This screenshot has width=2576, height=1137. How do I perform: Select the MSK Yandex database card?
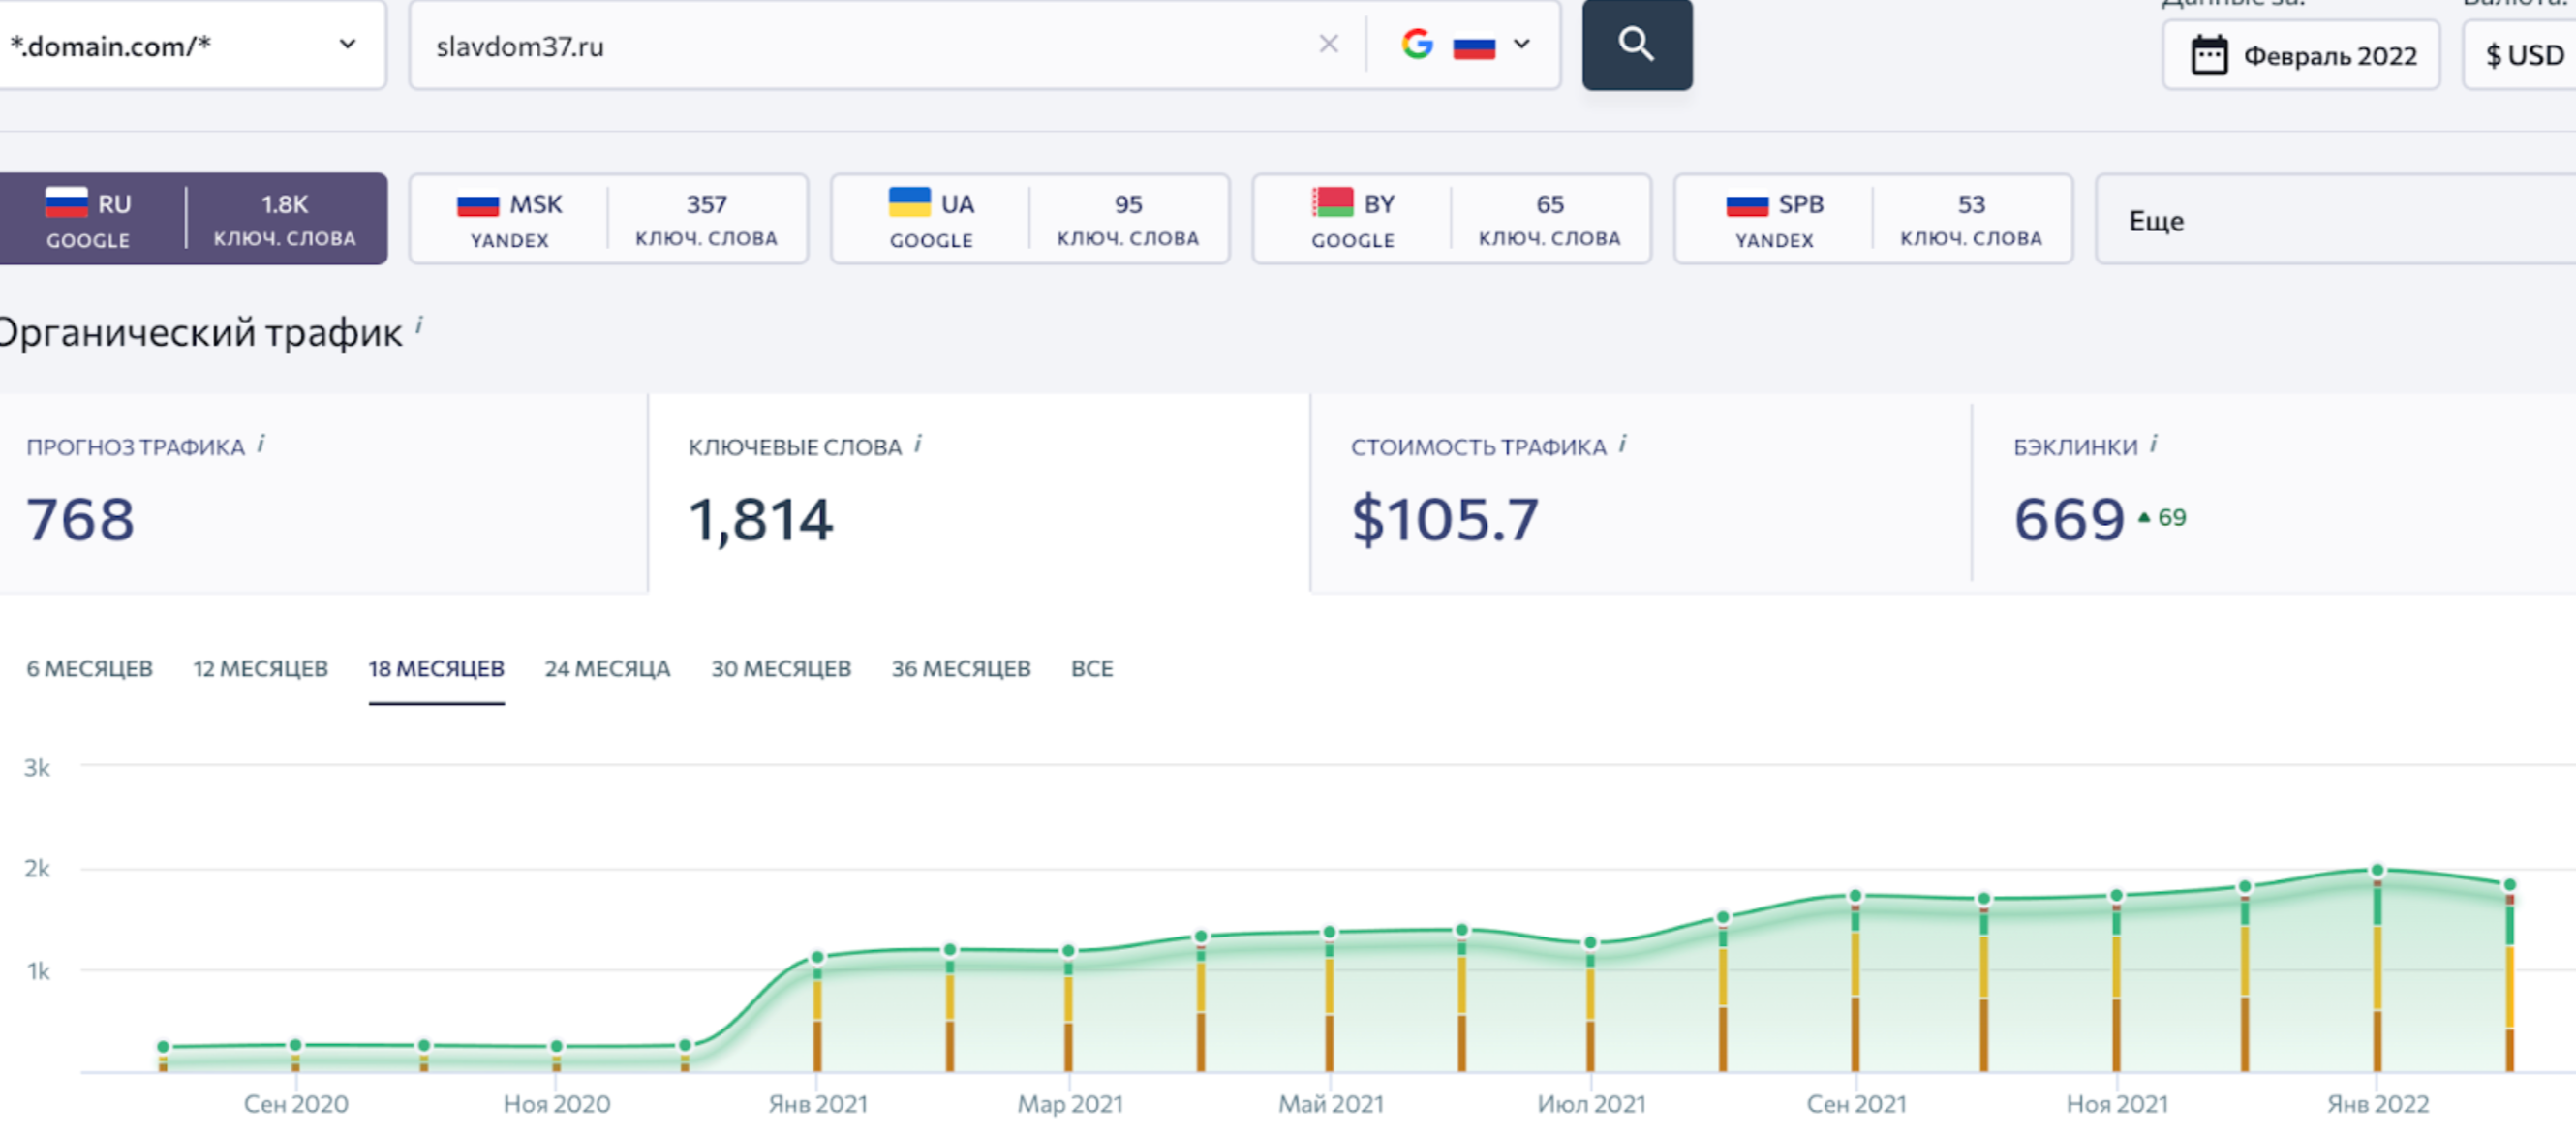point(608,219)
